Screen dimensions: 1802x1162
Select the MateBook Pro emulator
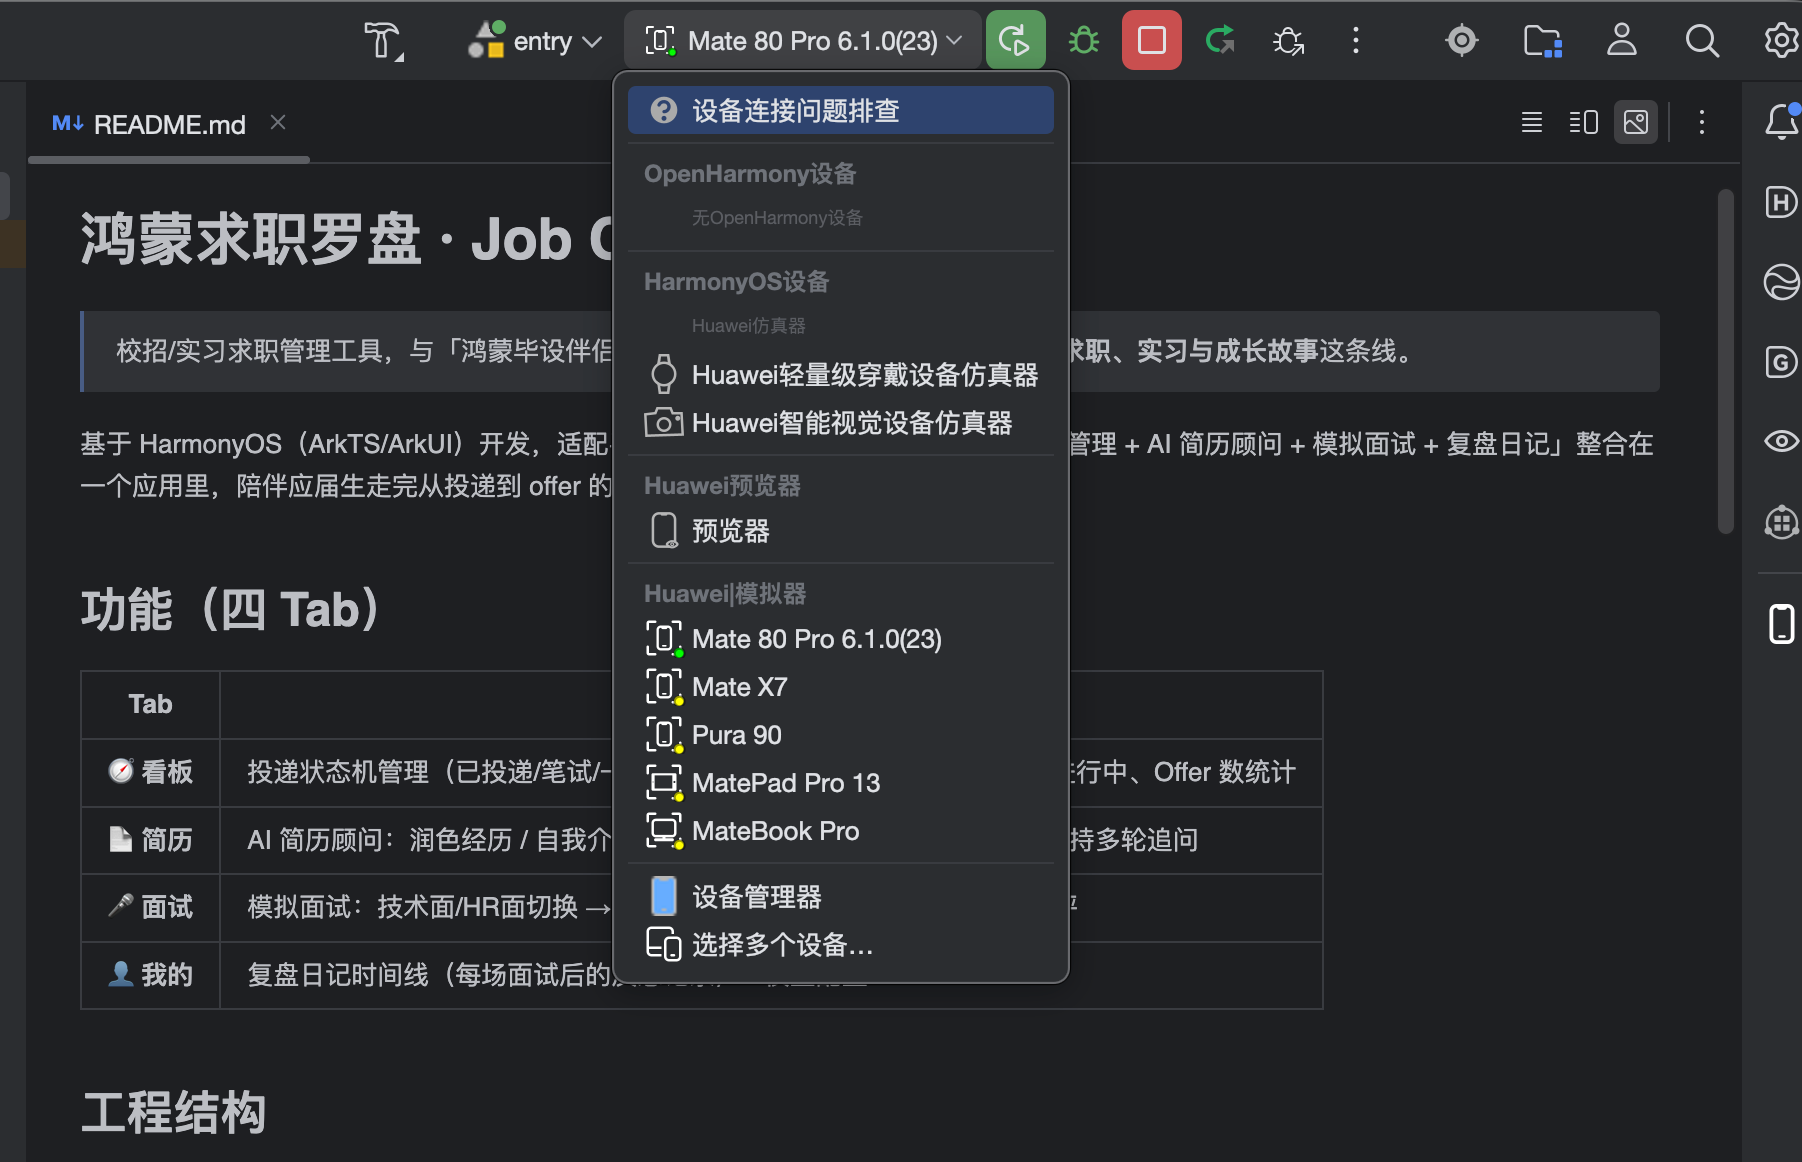click(841, 831)
